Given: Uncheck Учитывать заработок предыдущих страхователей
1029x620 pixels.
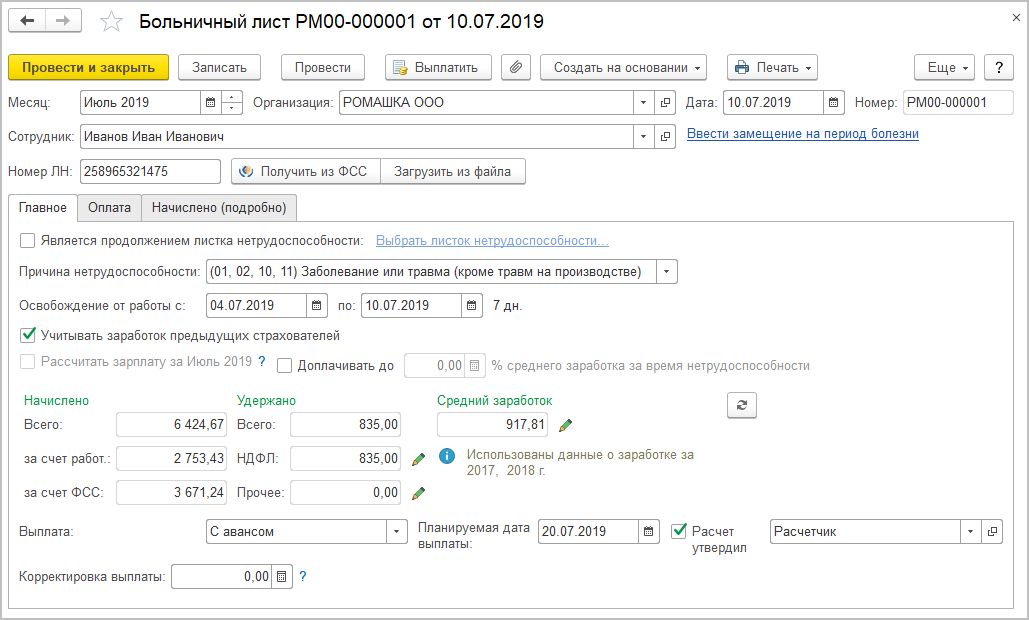Looking at the screenshot, I should point(27,335).
